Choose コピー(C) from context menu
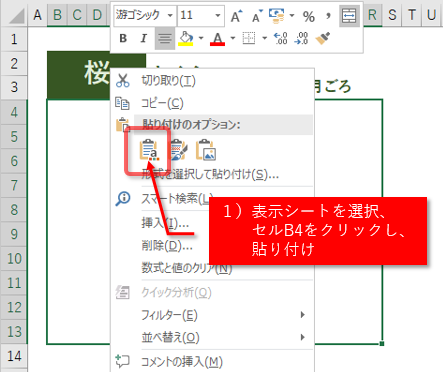Image resolution: width=443 pixels, height=372 pixels. tap(162, 103)
